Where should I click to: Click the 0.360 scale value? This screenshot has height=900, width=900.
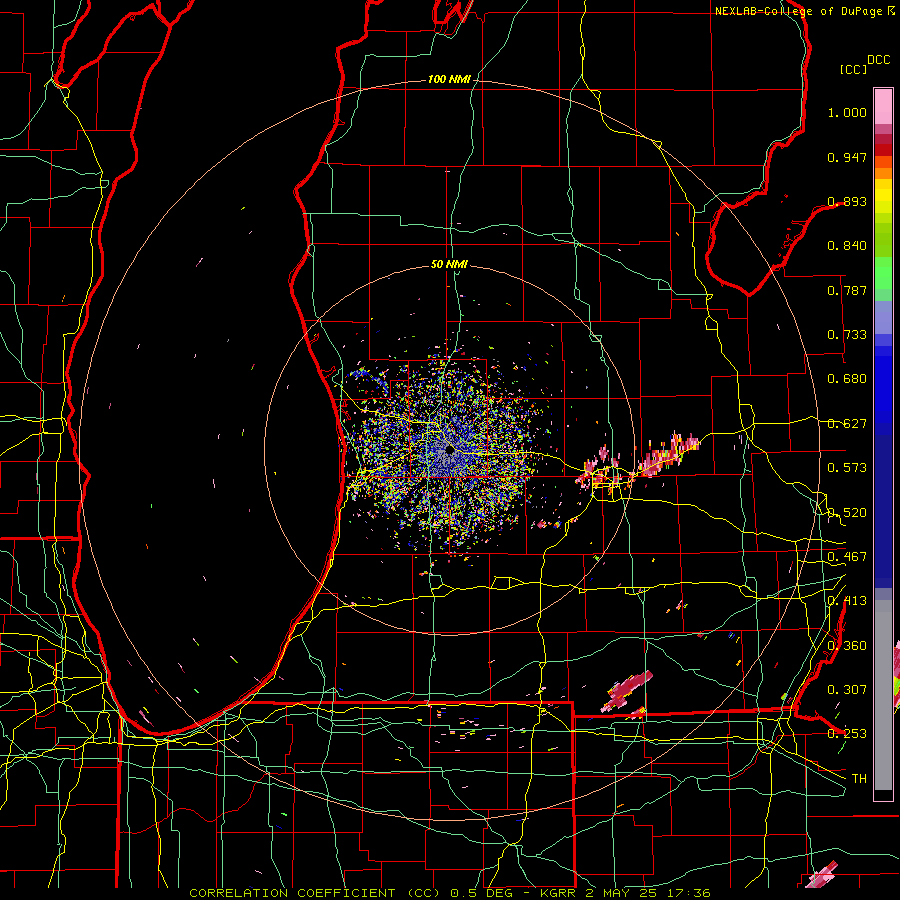point(847,646)
